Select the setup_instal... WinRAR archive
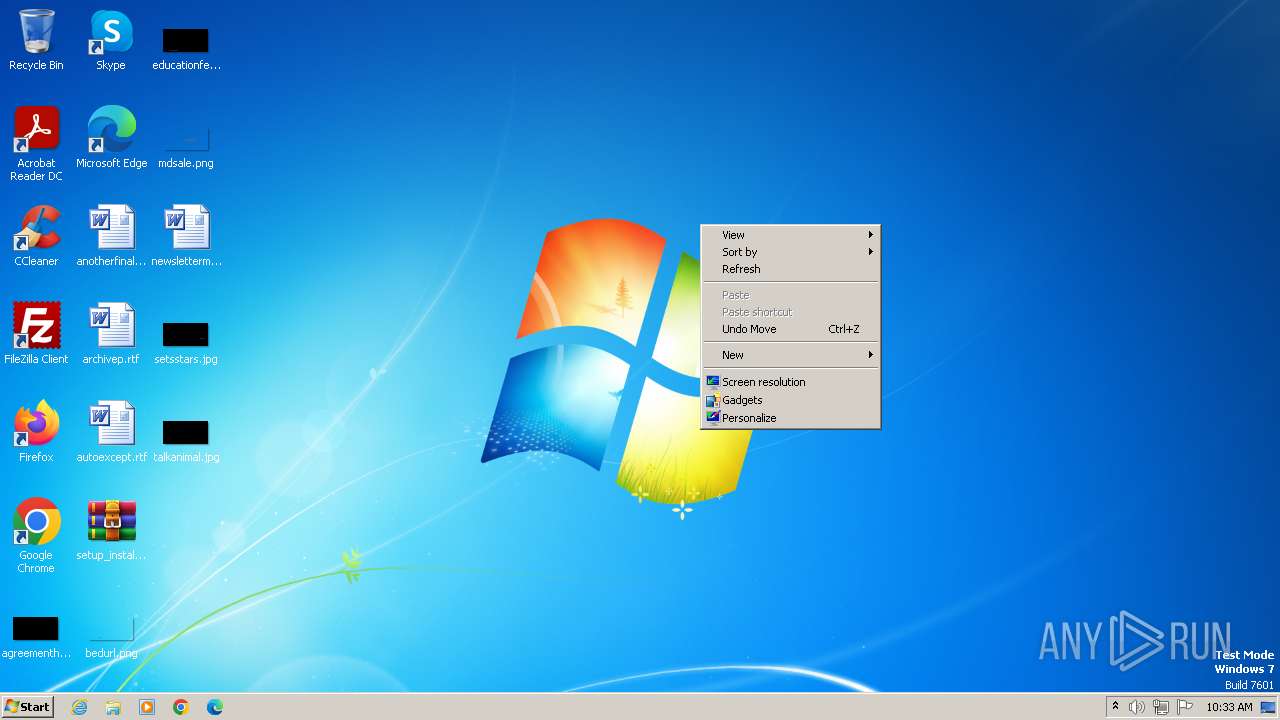The image size is (1280, 720). coord(111,530)
